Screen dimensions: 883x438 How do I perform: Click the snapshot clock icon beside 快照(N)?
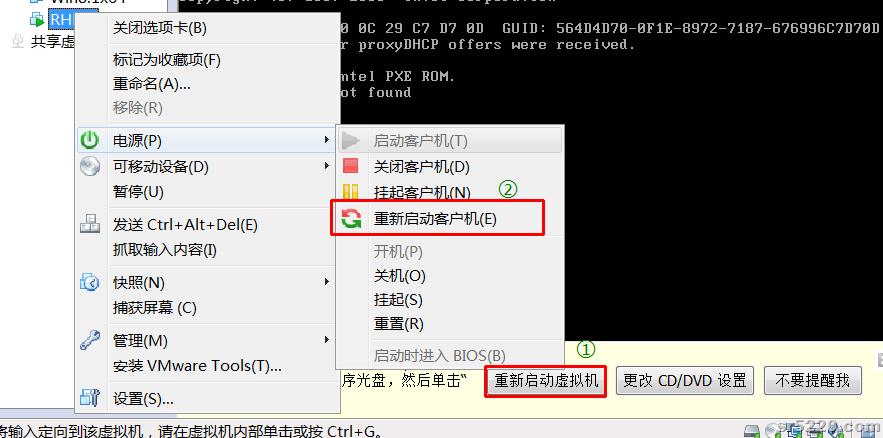pyautogui.click(x=90, y=282)
